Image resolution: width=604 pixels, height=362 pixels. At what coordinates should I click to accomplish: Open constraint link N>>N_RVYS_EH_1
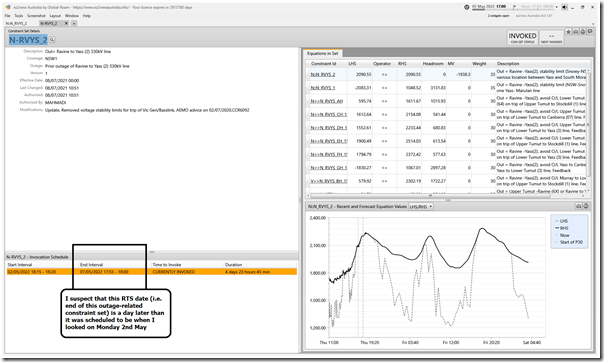[329, 141]
